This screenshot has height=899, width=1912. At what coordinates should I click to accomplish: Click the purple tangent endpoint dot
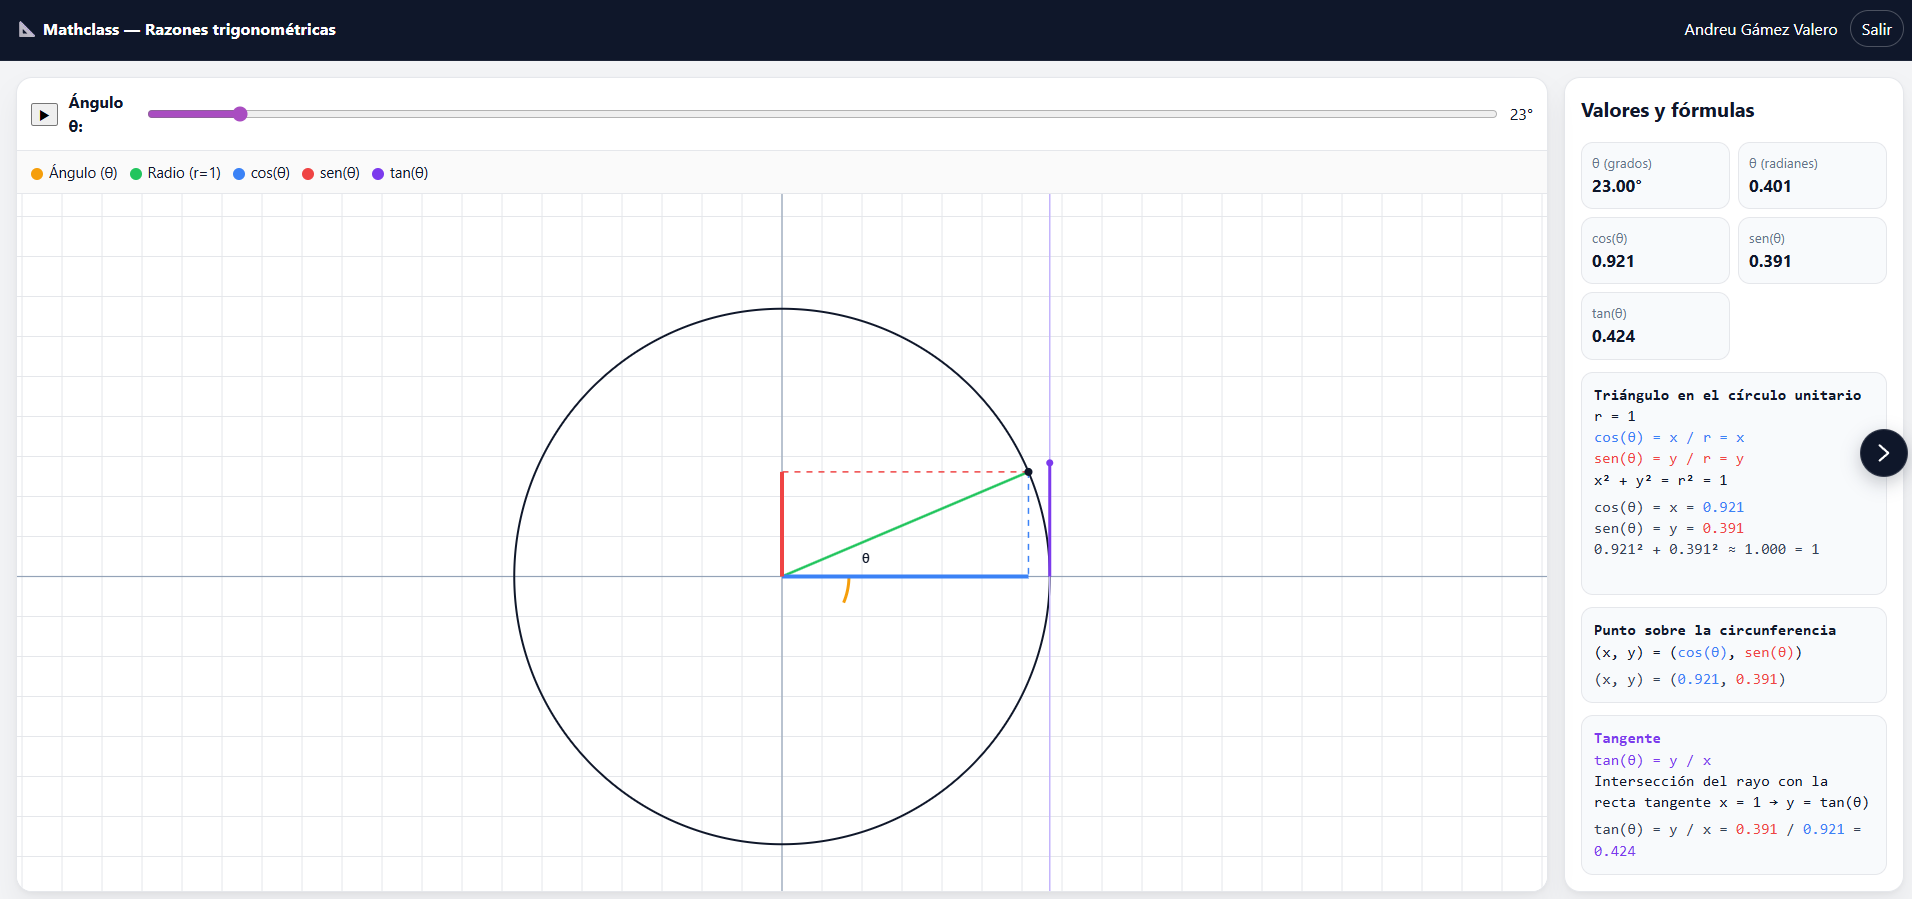1049,463
